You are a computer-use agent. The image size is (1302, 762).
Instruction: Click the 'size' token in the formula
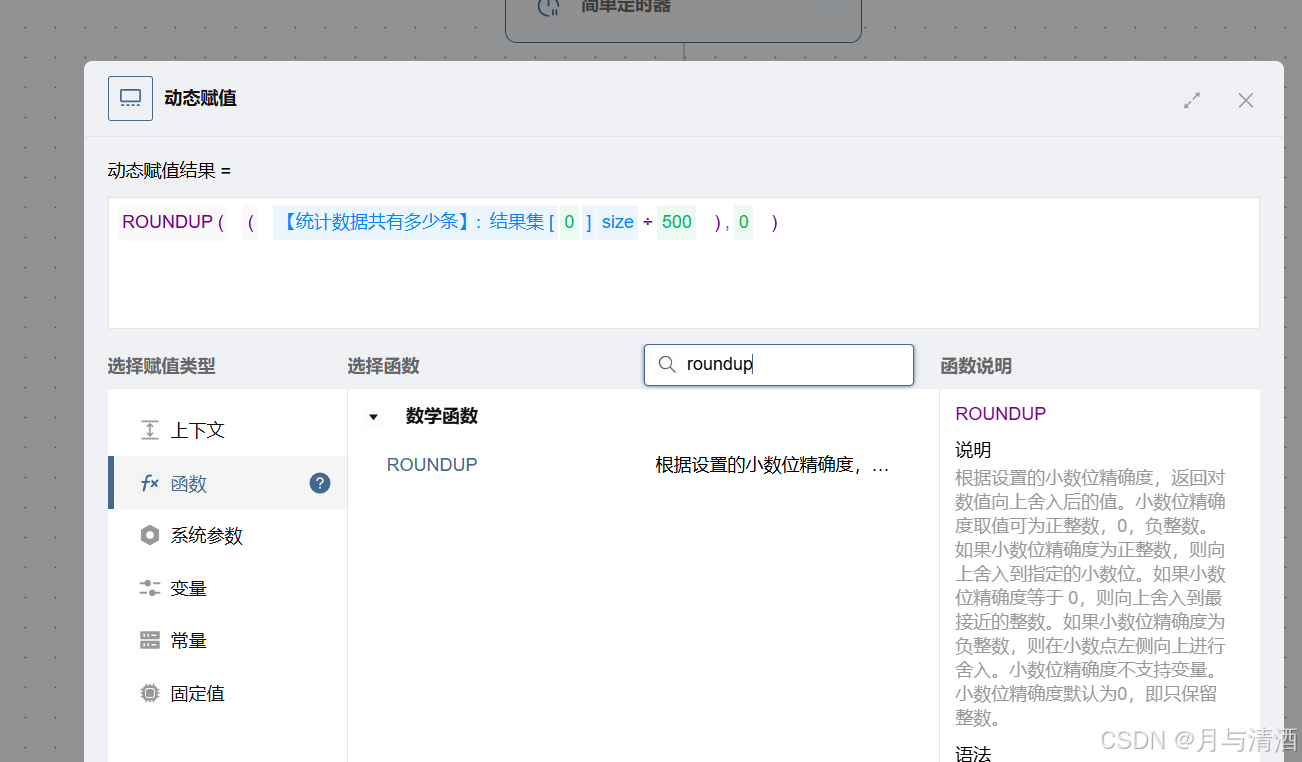618,222
